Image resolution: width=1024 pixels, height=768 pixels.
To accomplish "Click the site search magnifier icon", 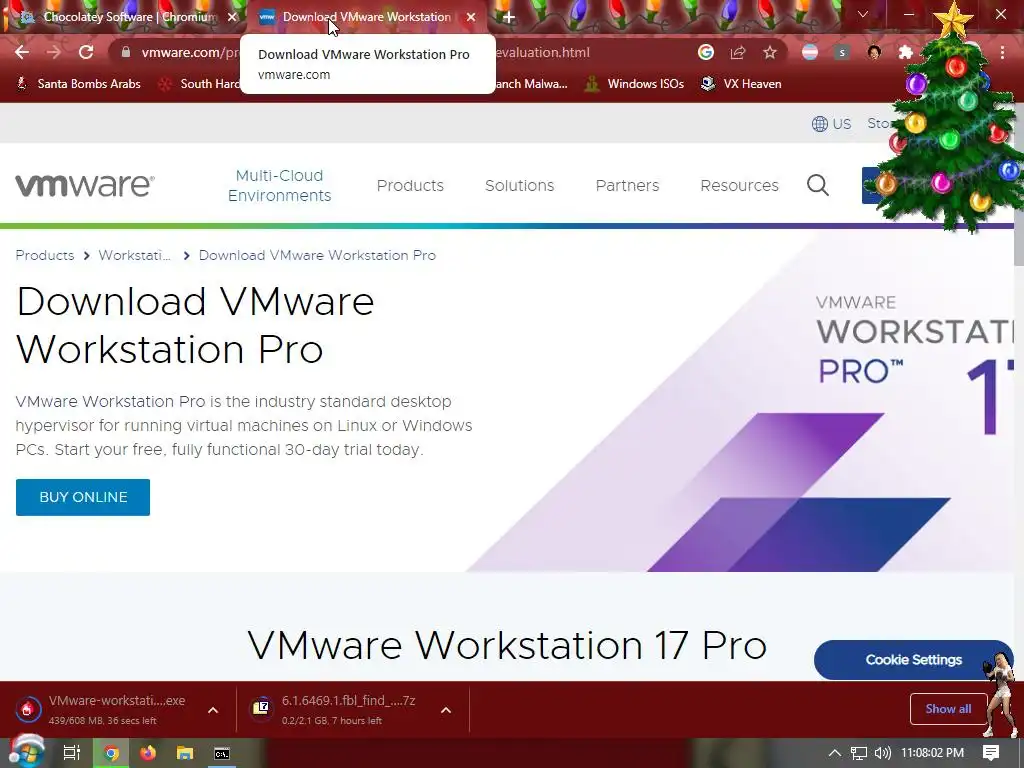I will tap(818, 185).
